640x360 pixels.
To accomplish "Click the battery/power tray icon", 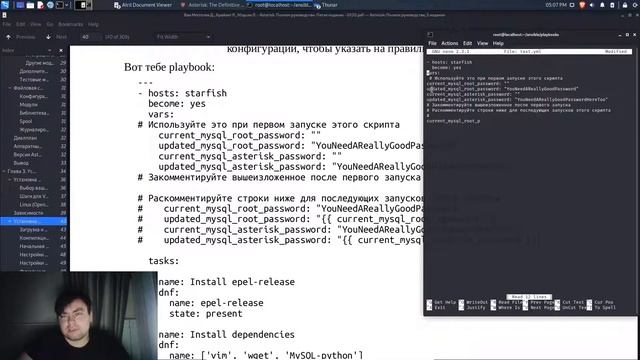I will (612, 5).
